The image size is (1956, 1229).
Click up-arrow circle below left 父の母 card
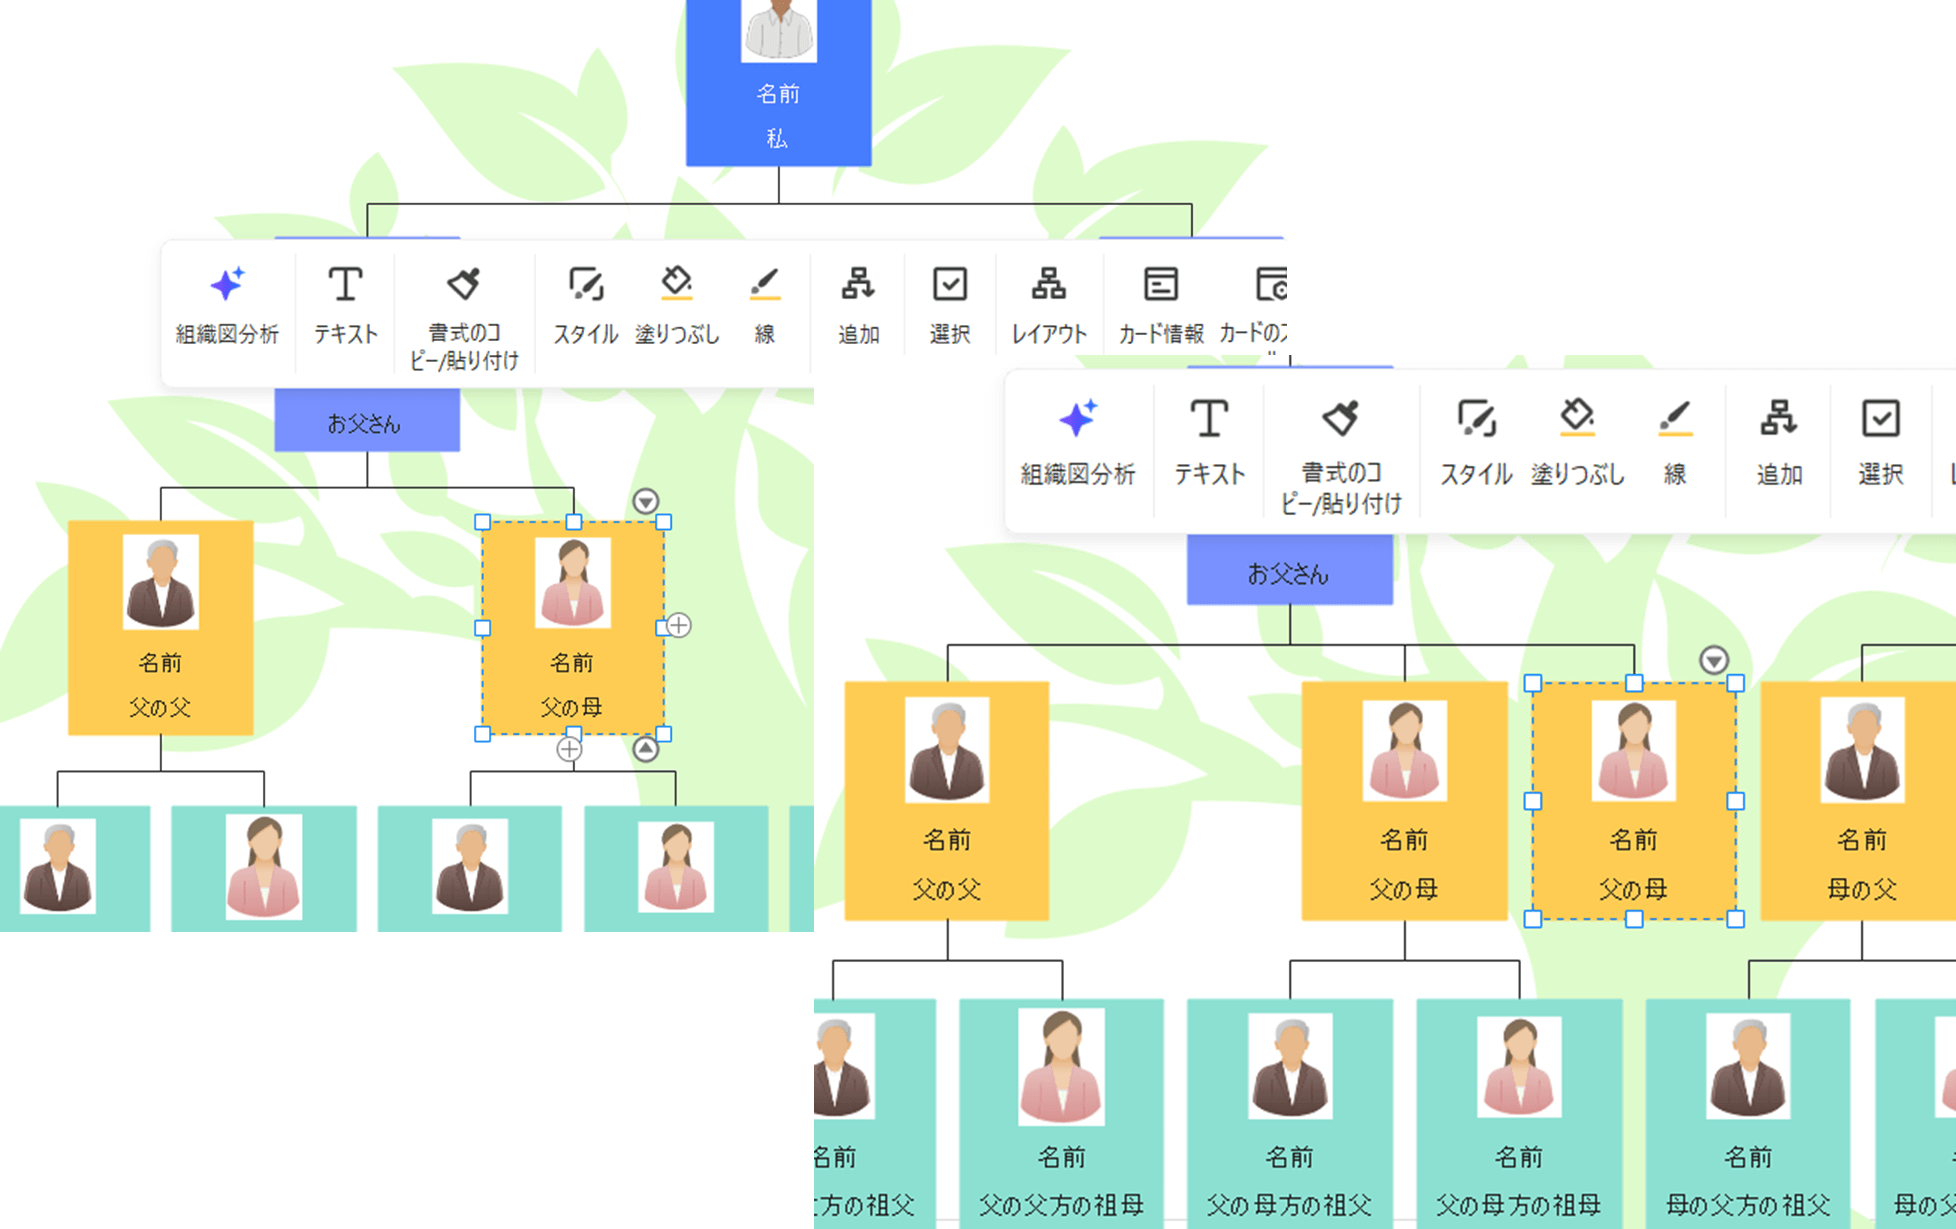coord(646,749)
